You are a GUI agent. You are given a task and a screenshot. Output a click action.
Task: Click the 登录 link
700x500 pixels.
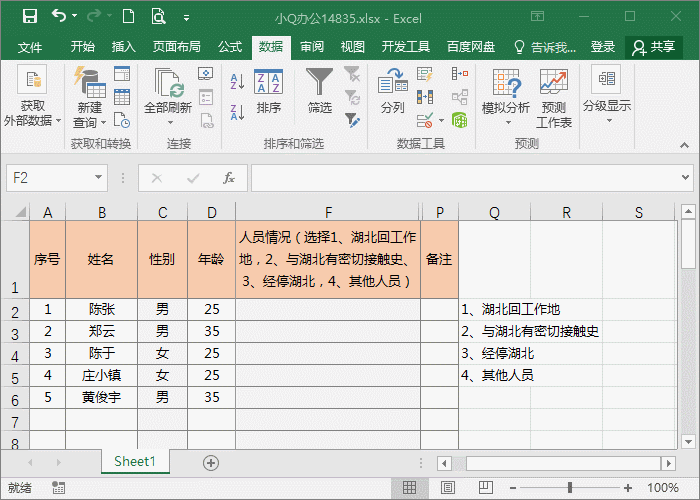pos(603,47)
